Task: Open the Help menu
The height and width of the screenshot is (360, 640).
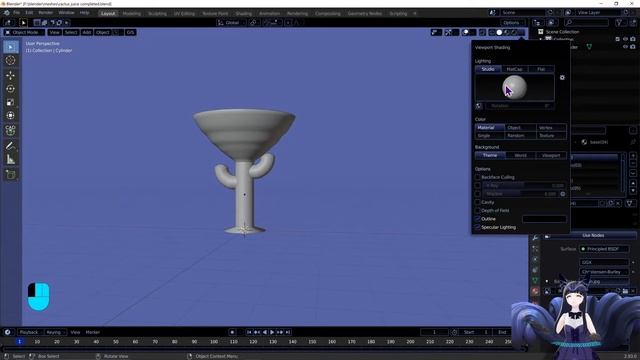Action: (84, 13)
